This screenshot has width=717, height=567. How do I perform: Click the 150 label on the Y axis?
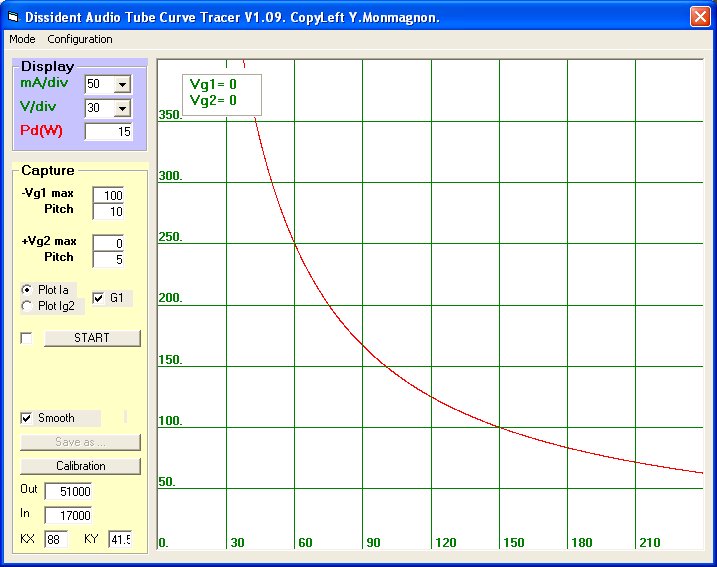[x=170, y=360]
